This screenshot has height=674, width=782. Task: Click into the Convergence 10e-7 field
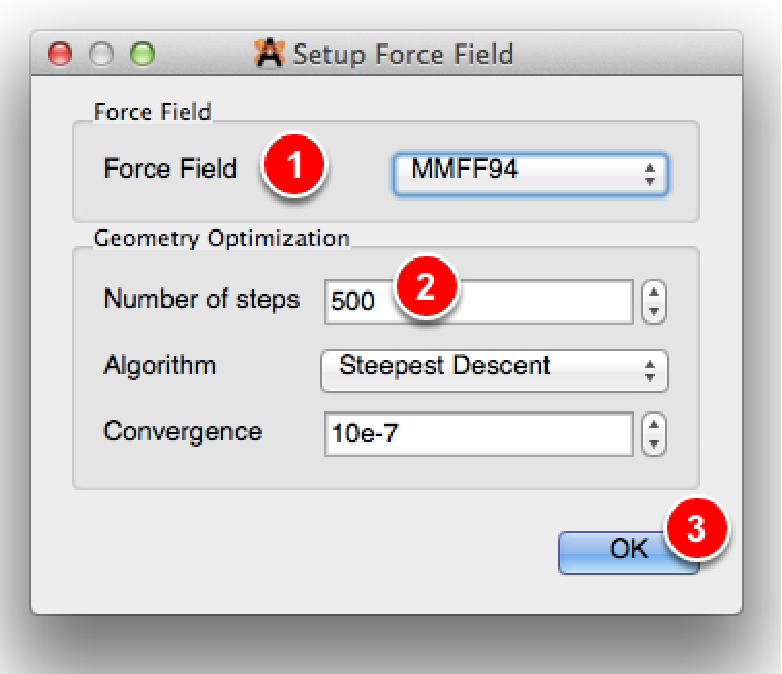[x=478, y=434]
